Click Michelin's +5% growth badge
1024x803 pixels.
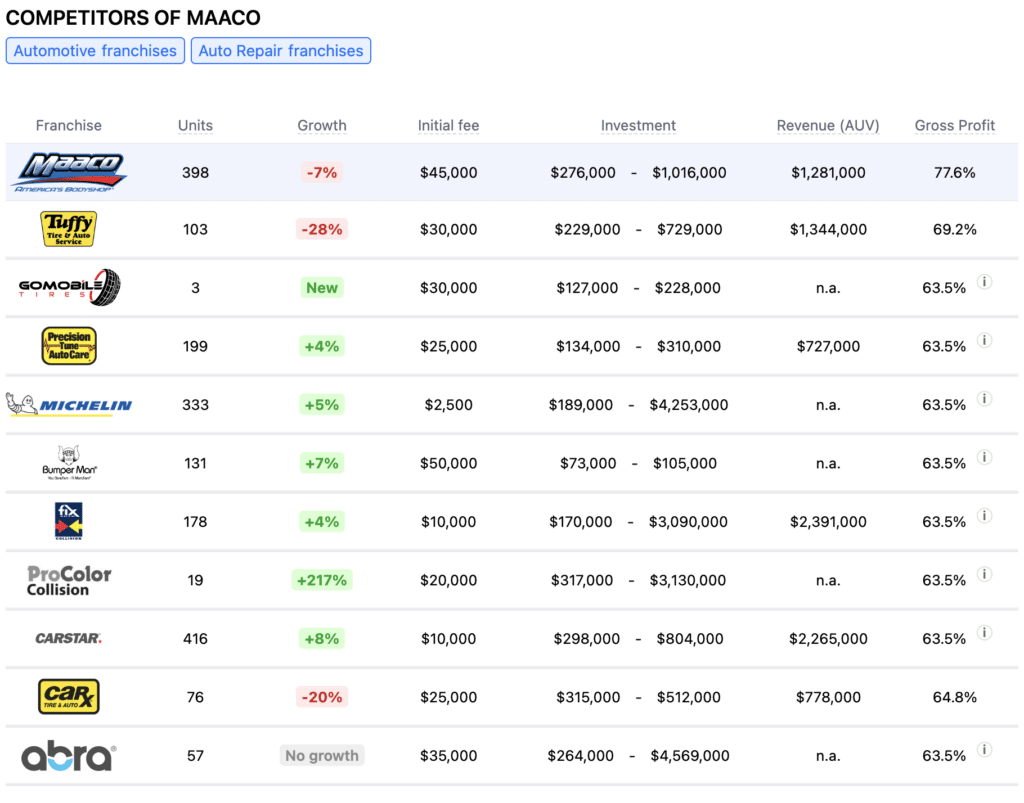pyautogui.click(x=322, y=405)
